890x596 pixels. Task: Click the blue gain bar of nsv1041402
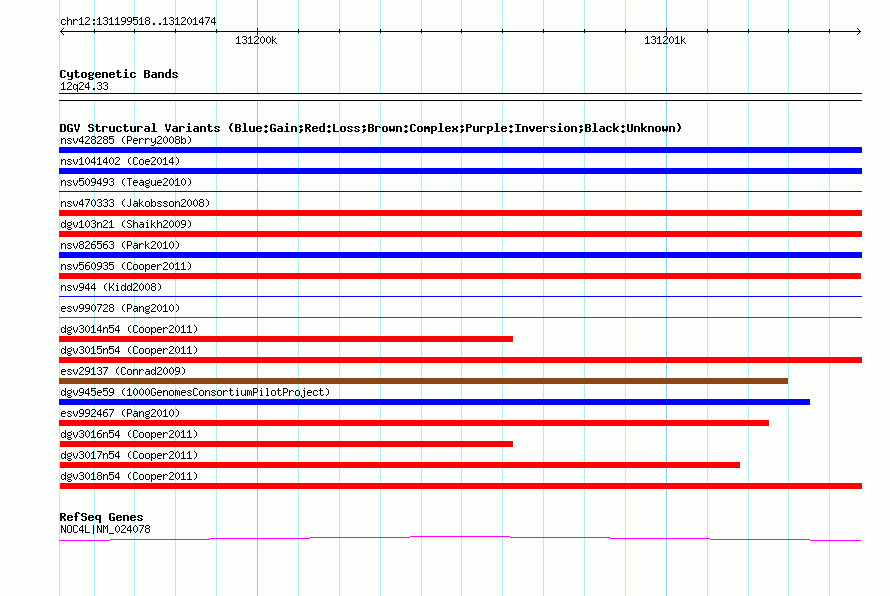click(460, 171)
